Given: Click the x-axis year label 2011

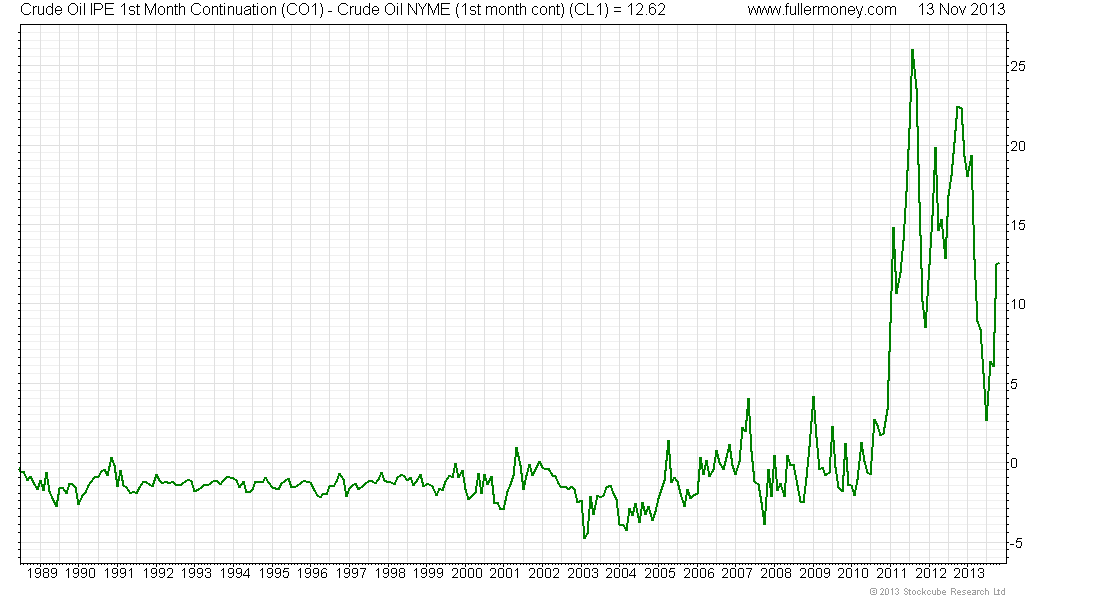Looking at the screenshot, I should (892, 573).
